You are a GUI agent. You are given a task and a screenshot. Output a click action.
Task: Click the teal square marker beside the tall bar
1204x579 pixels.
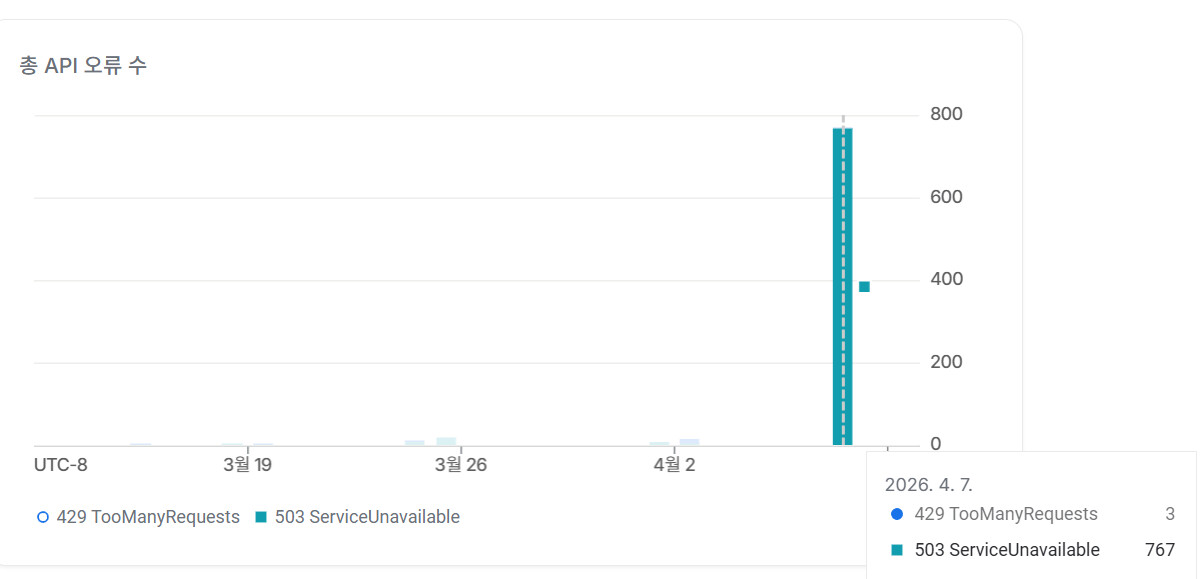864,287
